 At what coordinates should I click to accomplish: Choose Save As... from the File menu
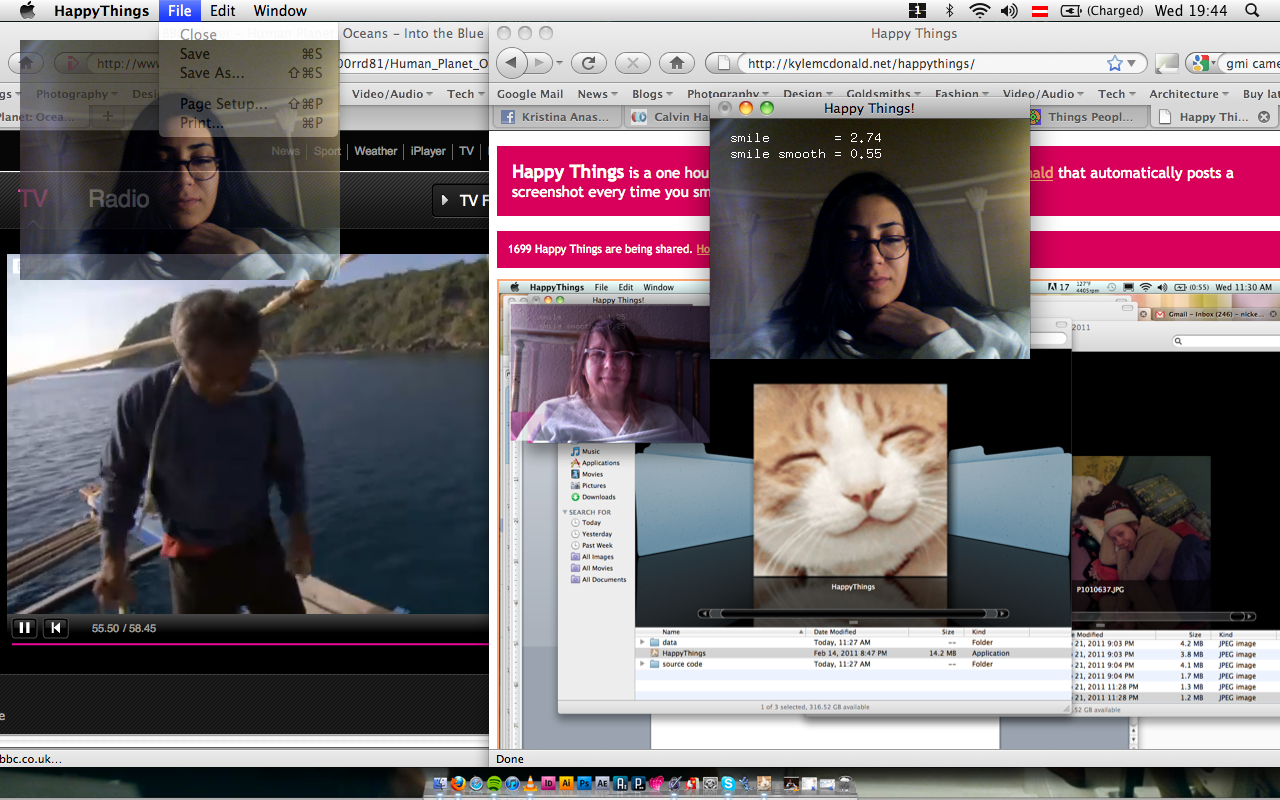pyautogui.click(x=212, y=73)
